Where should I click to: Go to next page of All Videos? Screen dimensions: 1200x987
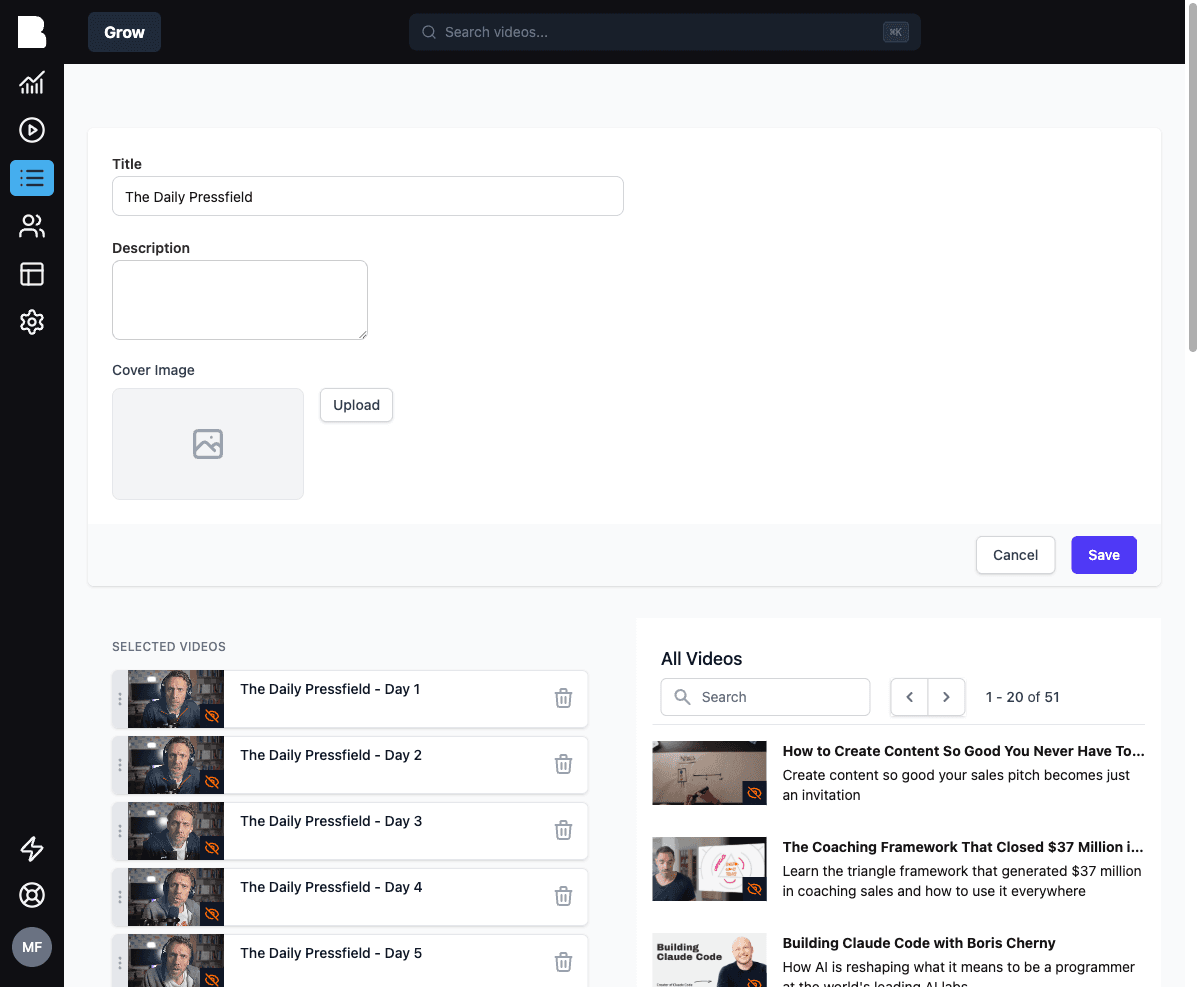pyautogui.click(x=946, y=697)
